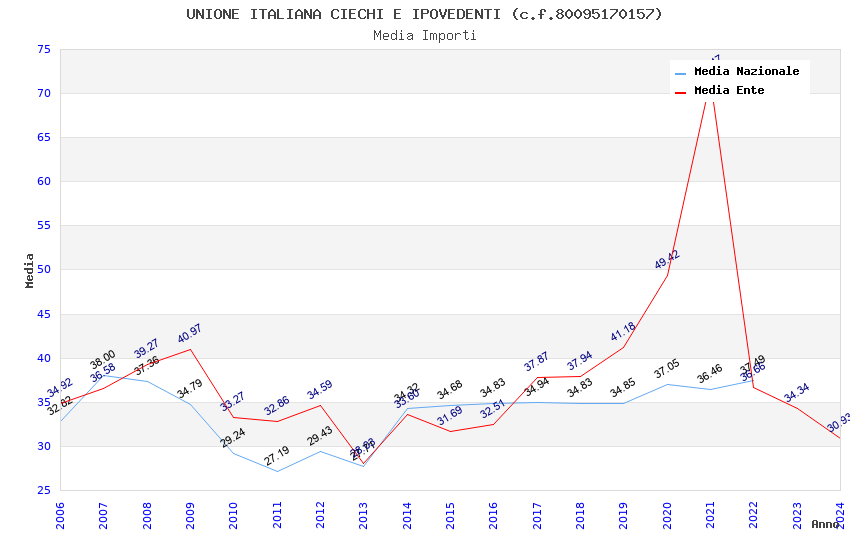Click the y-axis tick value 50
The image size is (850, 550).
[x=44, y=269]
